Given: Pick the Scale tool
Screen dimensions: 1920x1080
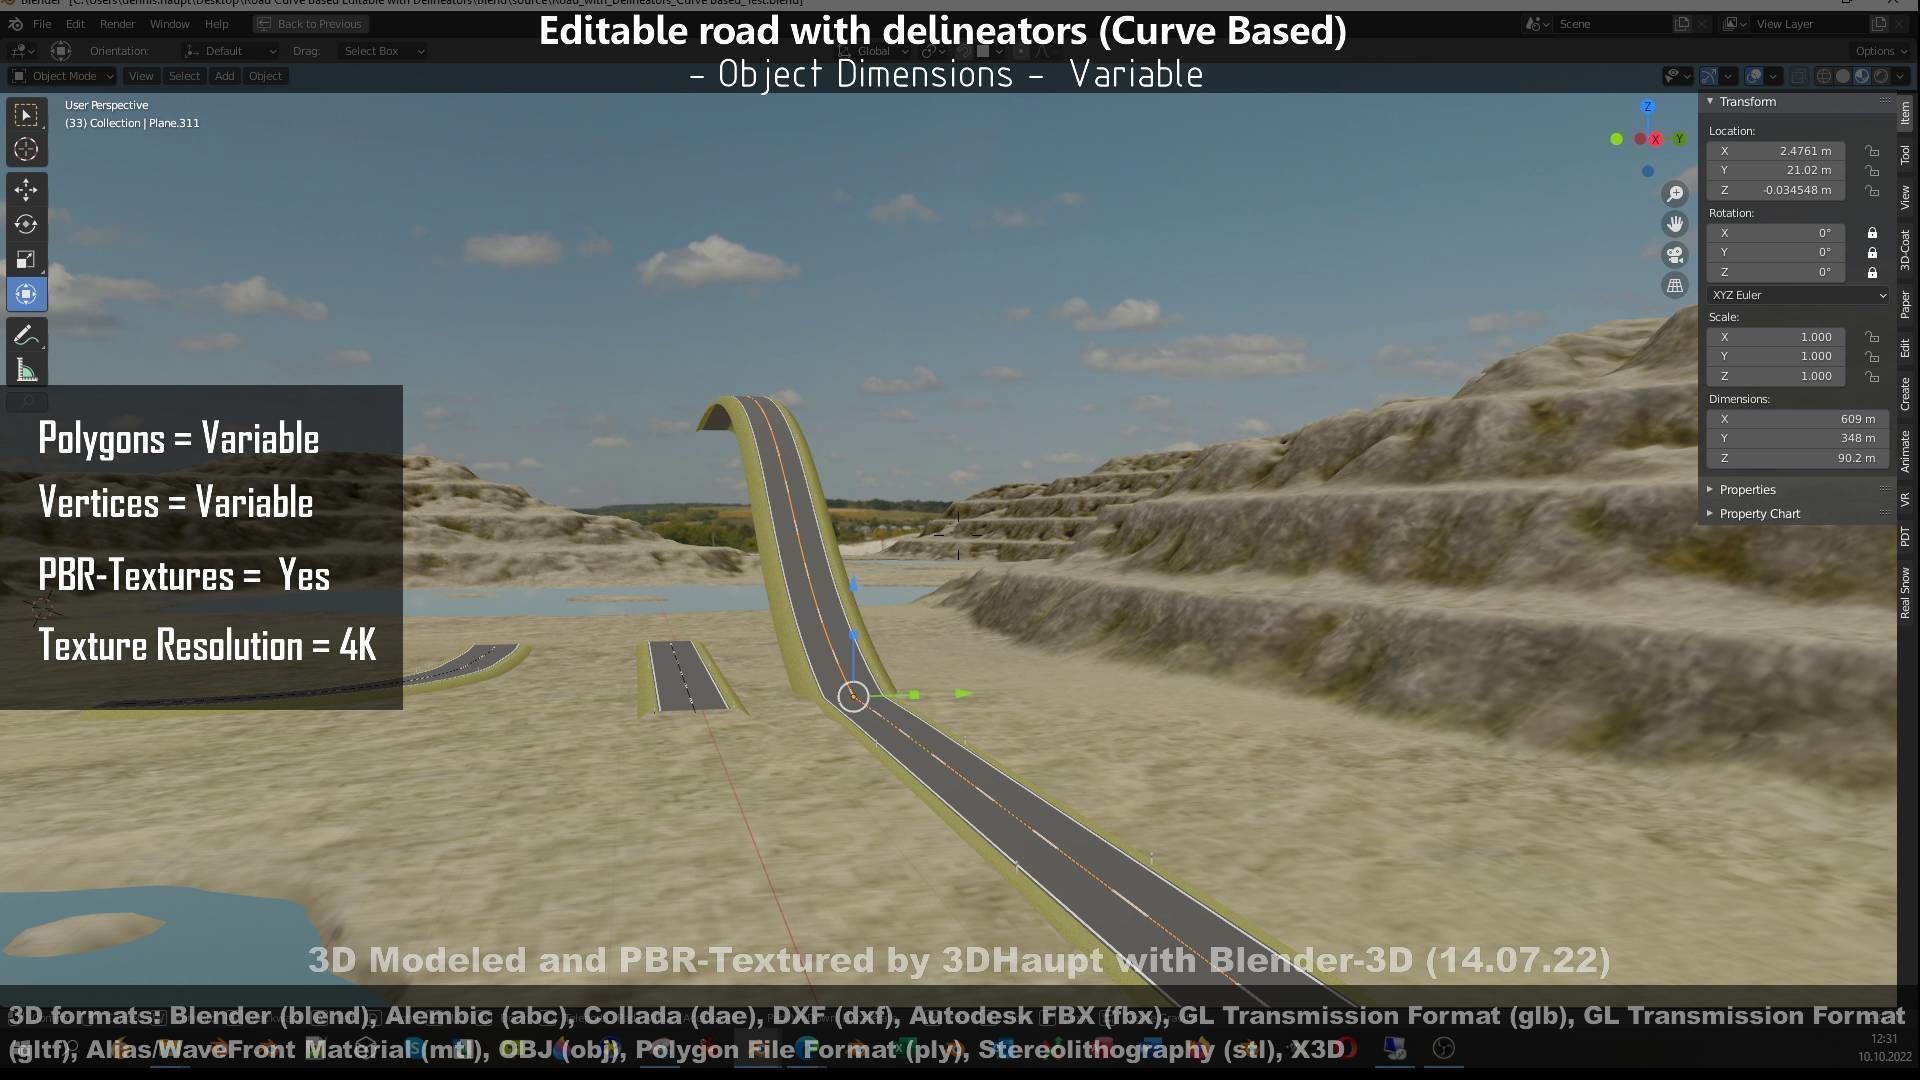Looking at the screenshot, I should point(26,260).
